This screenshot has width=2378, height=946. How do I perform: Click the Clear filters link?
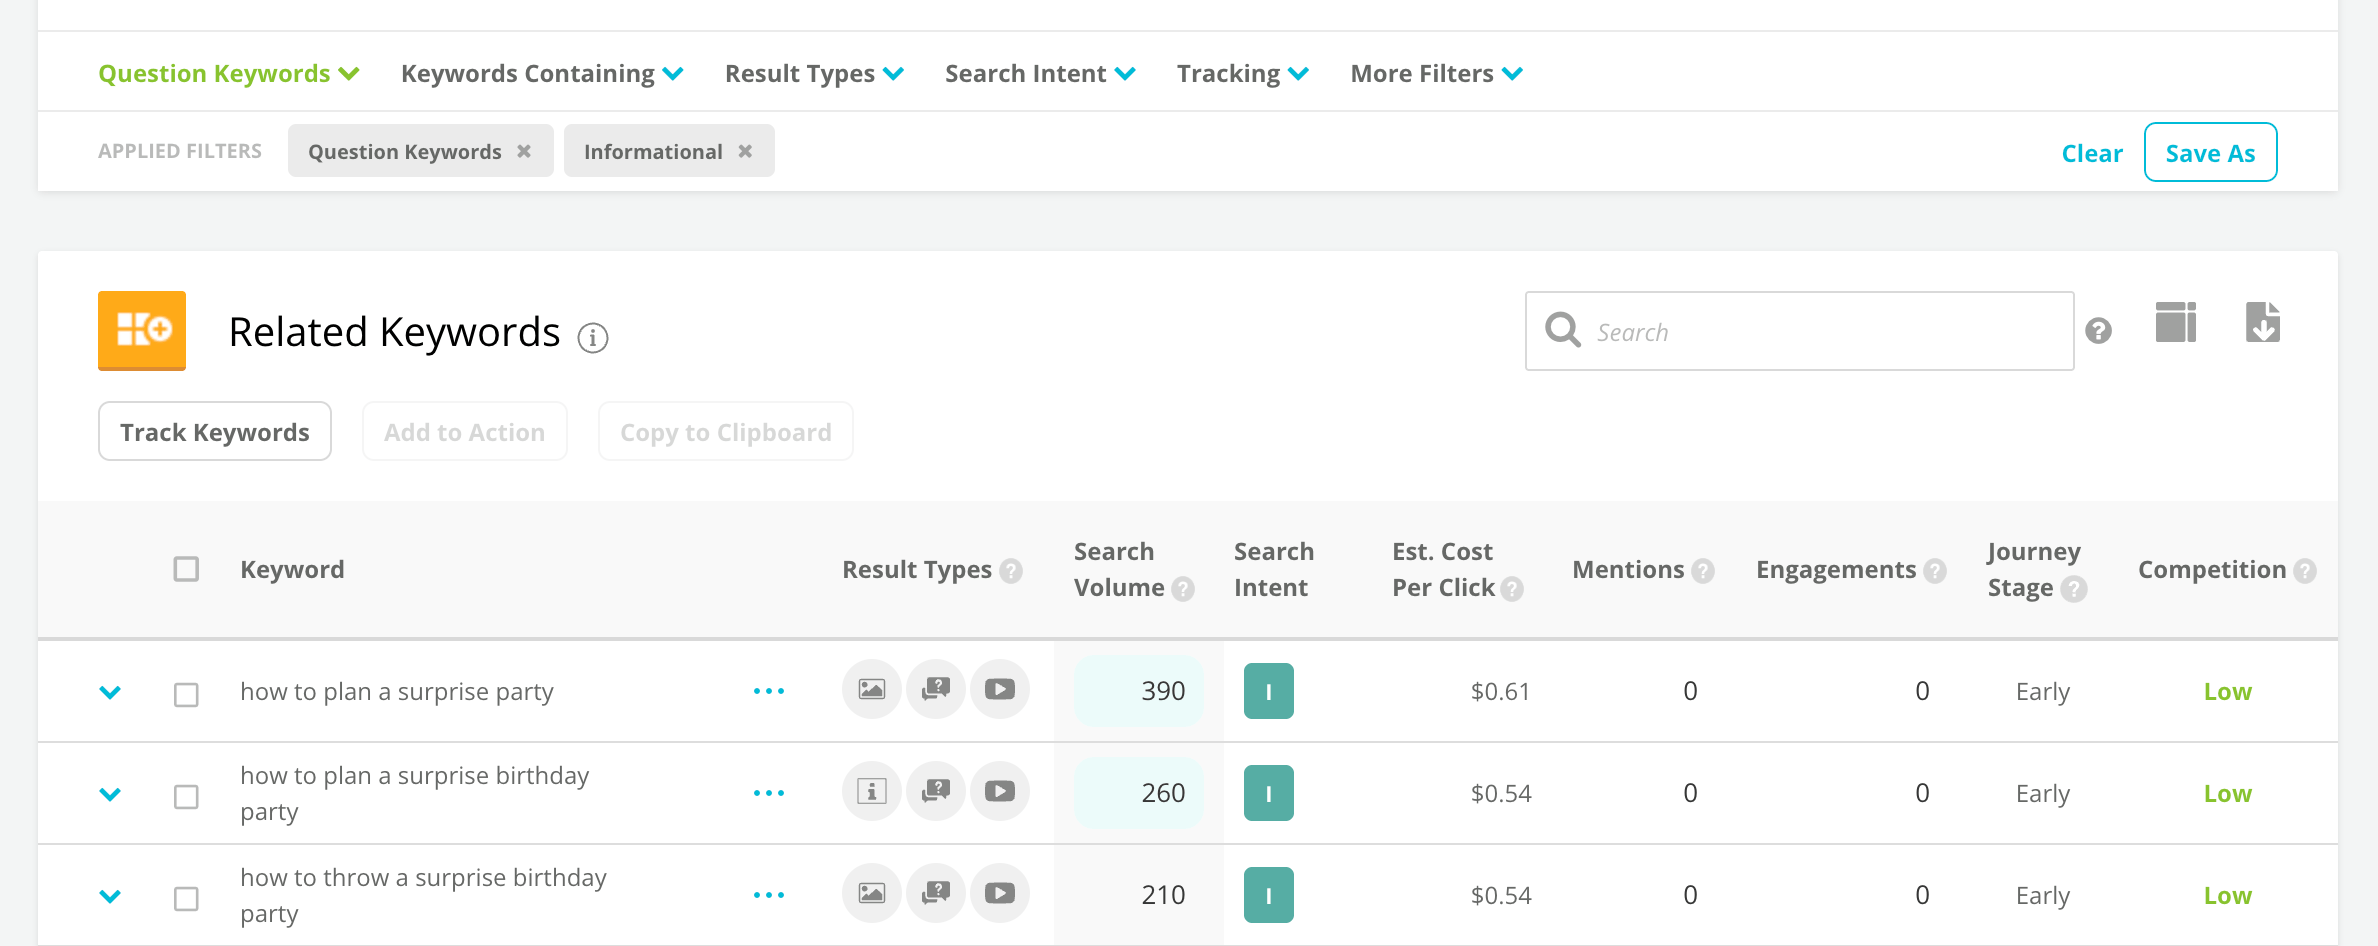point(2092,153)
